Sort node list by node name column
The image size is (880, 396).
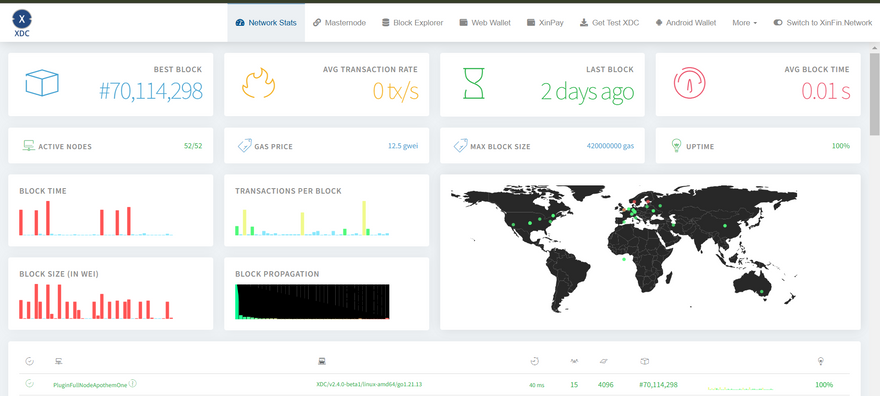(59, 362)
